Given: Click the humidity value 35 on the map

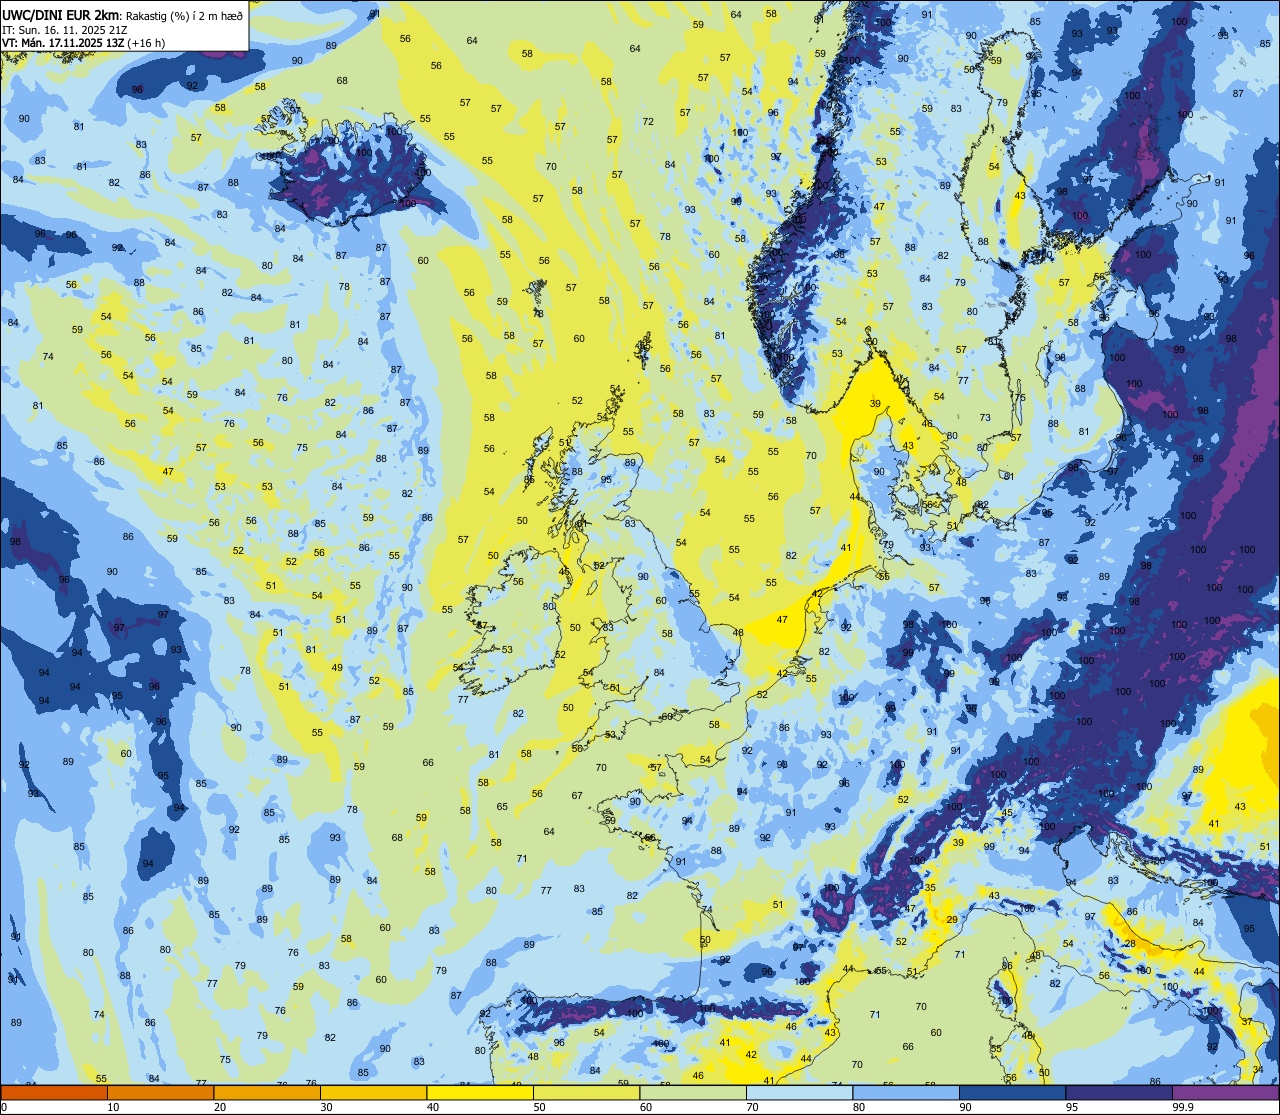Looking at the screenshot, I should pos(930,887).
